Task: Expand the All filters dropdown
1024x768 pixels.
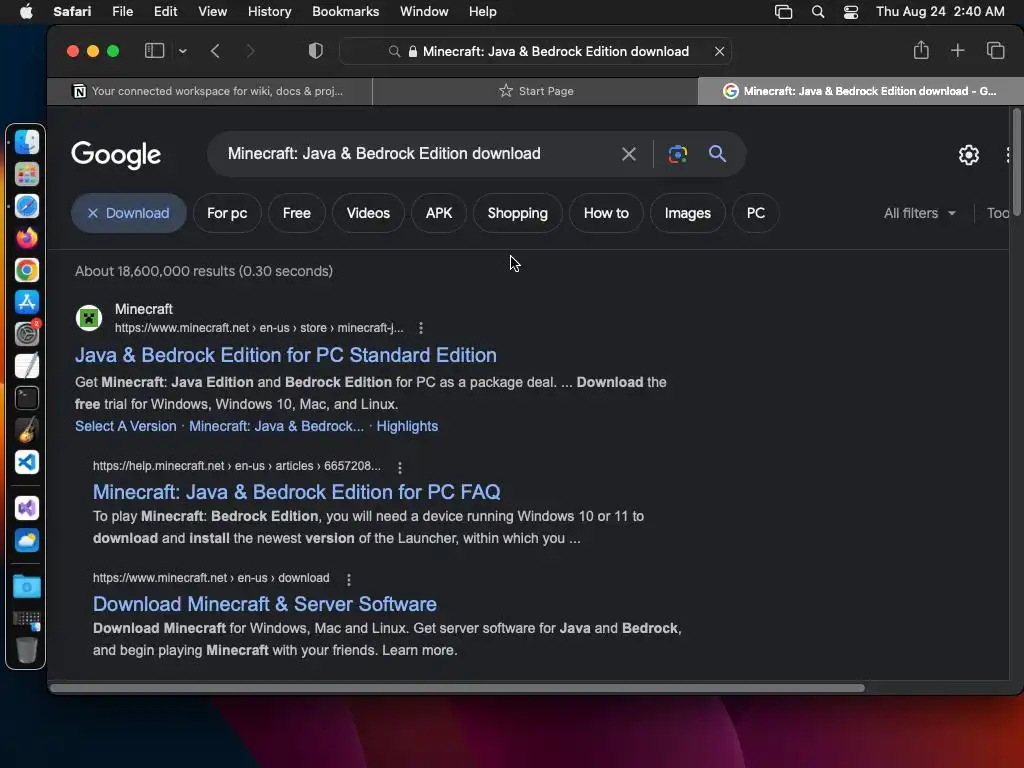Action: tap(920, 213)
